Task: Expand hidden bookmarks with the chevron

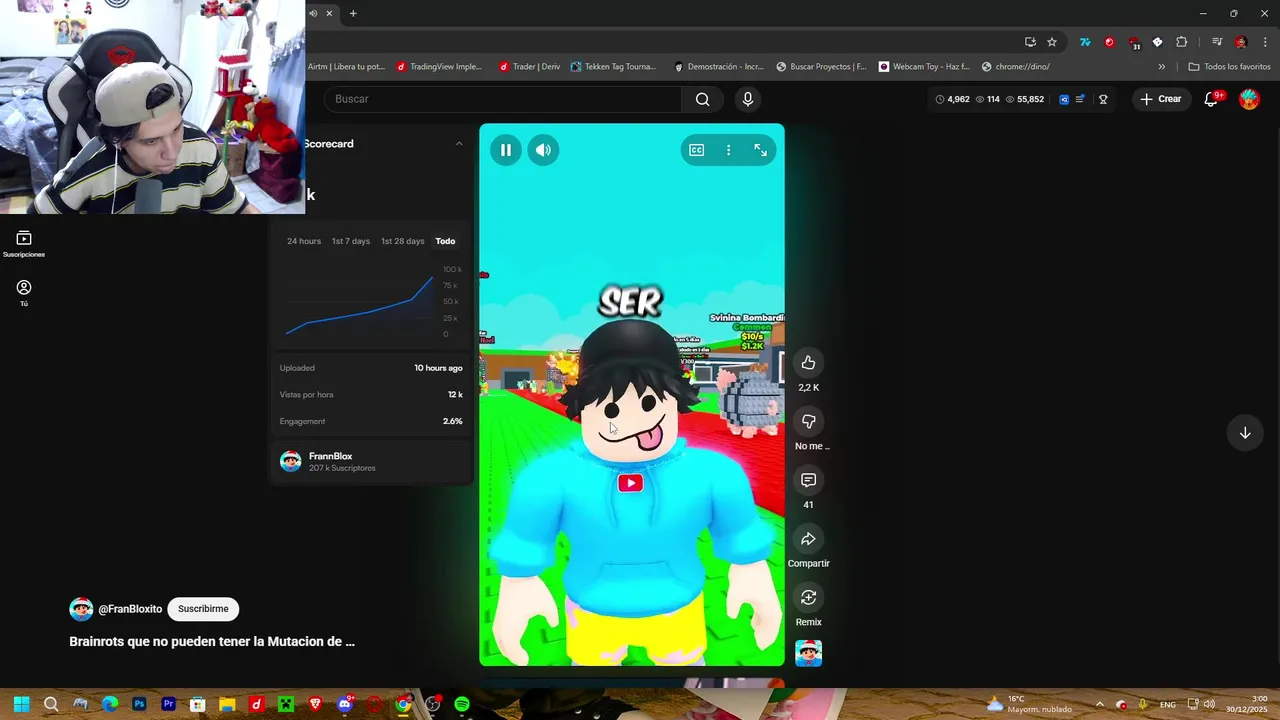Action: click(x=1161, y=67)
